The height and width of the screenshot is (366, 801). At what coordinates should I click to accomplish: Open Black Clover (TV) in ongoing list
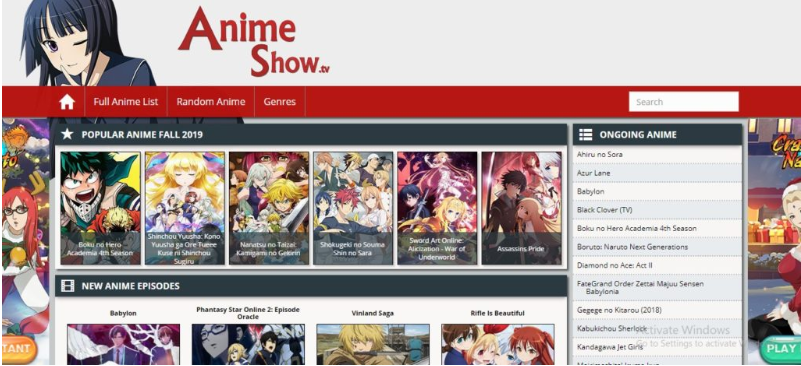click(x=605, y=210)
